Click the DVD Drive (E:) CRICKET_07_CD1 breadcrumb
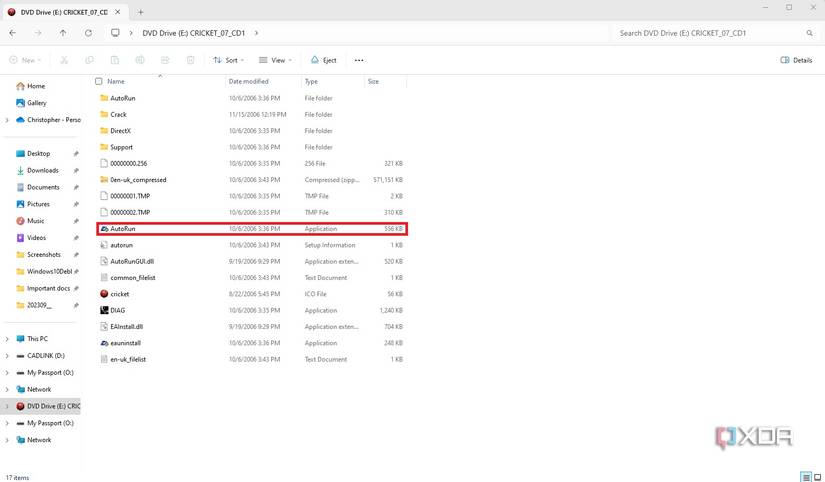 [x=194, y=33]
